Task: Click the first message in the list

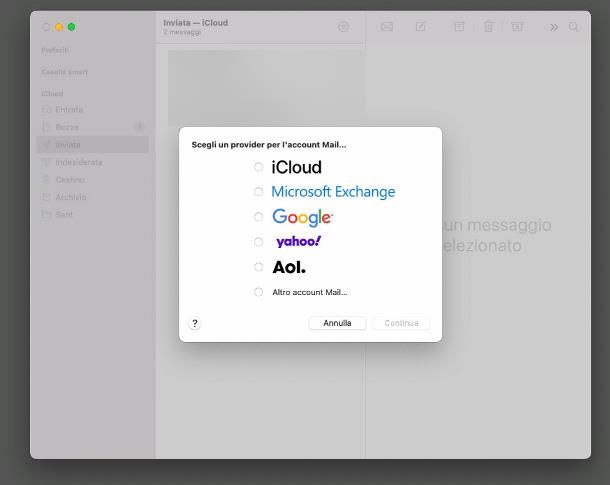Action: [x=266, y=88]
